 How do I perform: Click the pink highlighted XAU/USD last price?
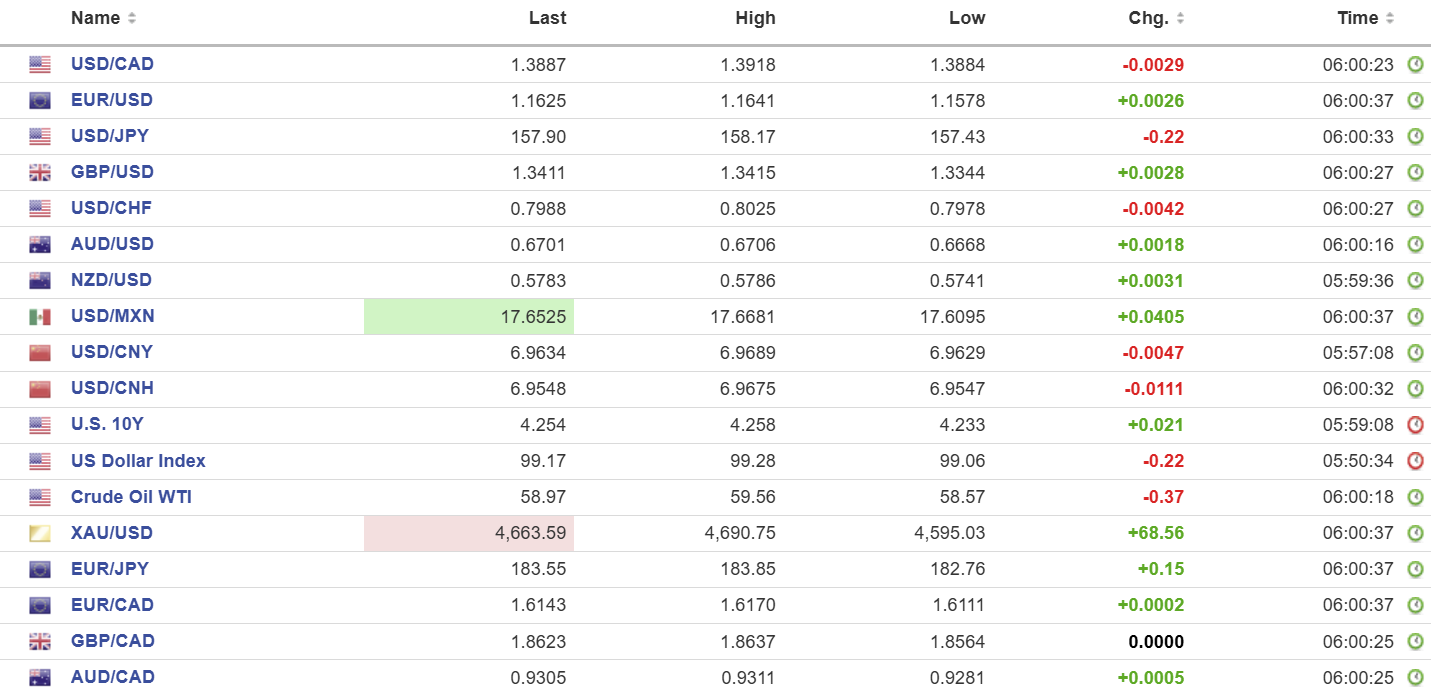[530, 533]
